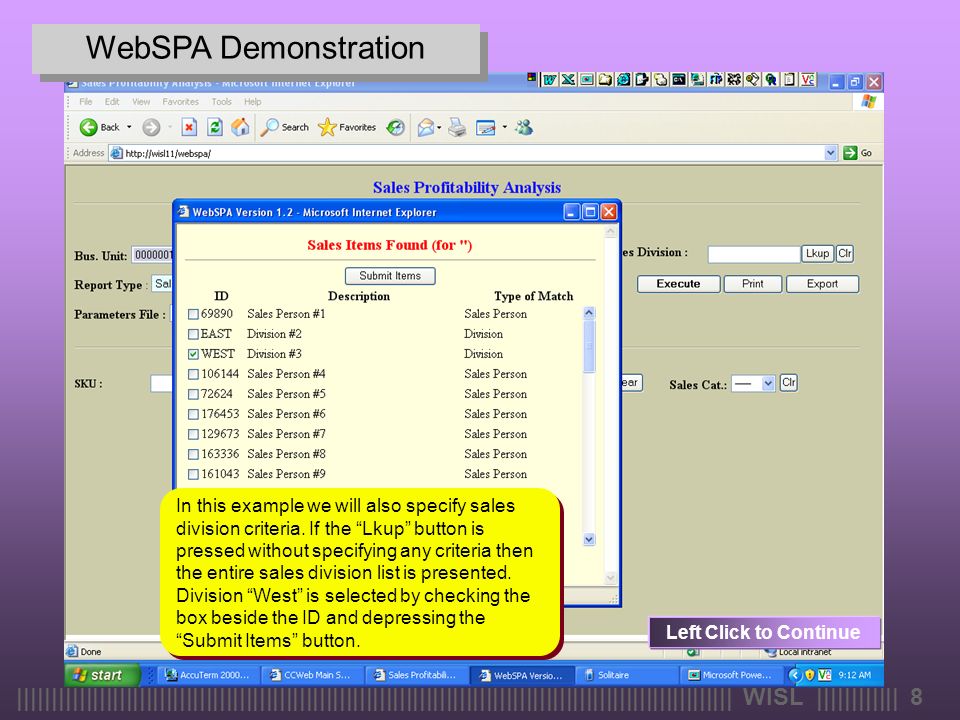Image resolution: width=960 pixels, height=720 pixels.
Task: Tick the checkbox for ID 72624
Action: [193, 394]
